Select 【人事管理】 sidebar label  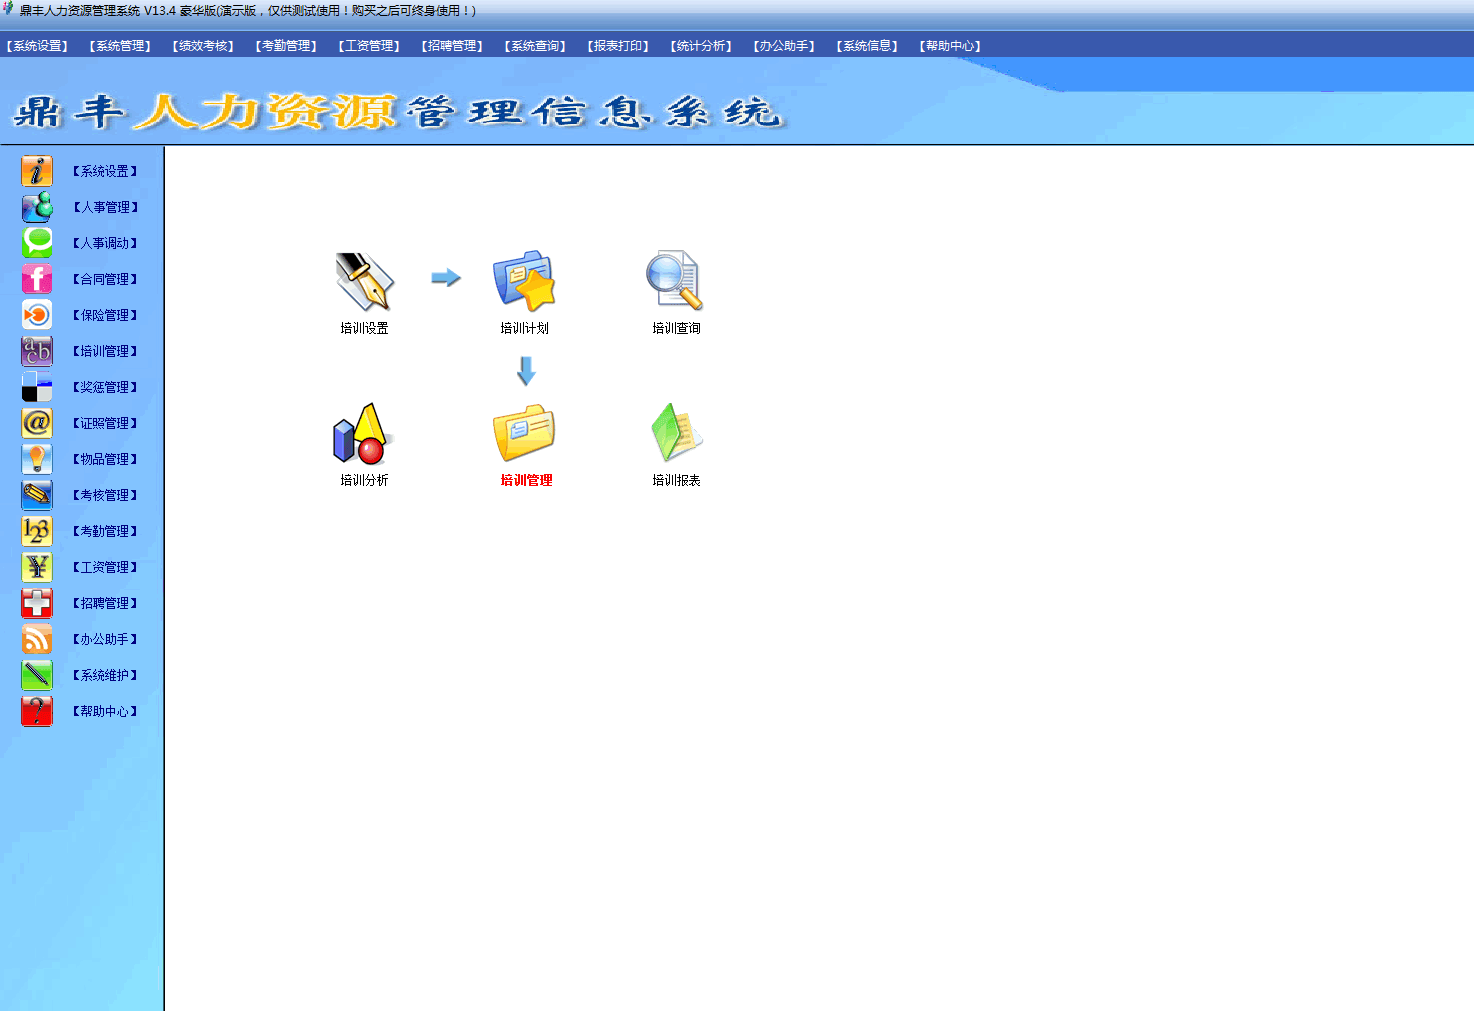[x=105, y=207]
